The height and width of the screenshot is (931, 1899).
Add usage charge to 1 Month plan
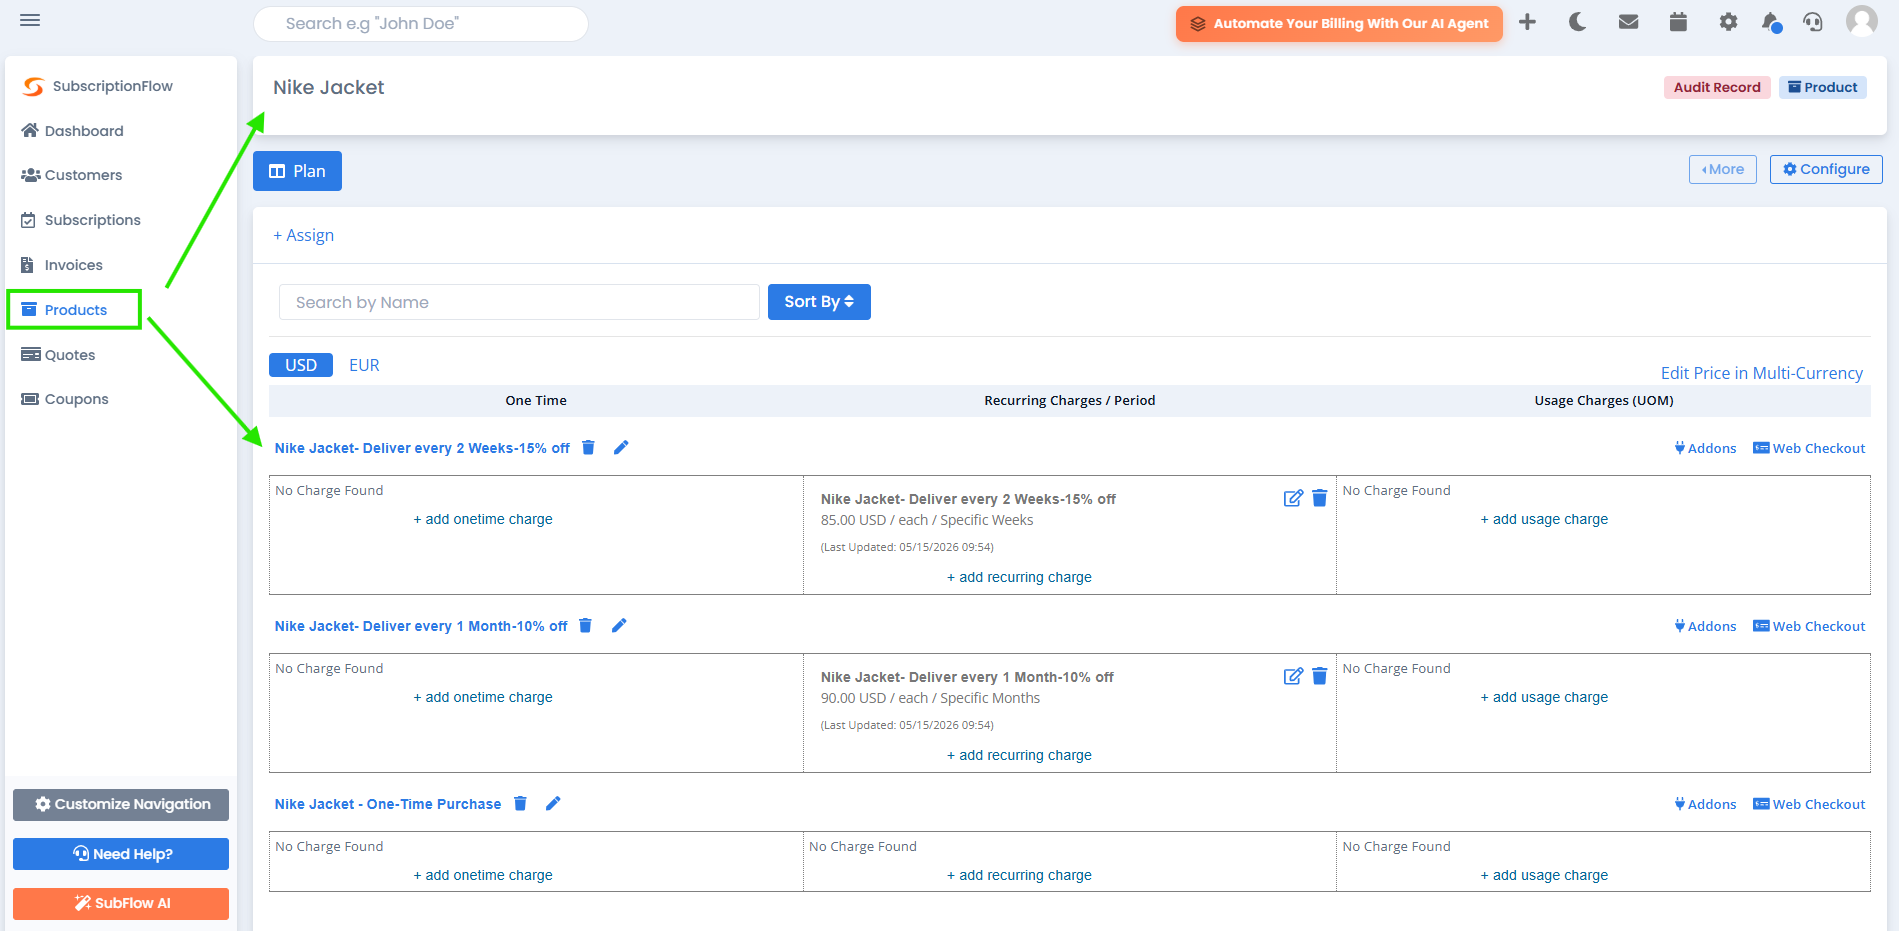coord(1544,697)
